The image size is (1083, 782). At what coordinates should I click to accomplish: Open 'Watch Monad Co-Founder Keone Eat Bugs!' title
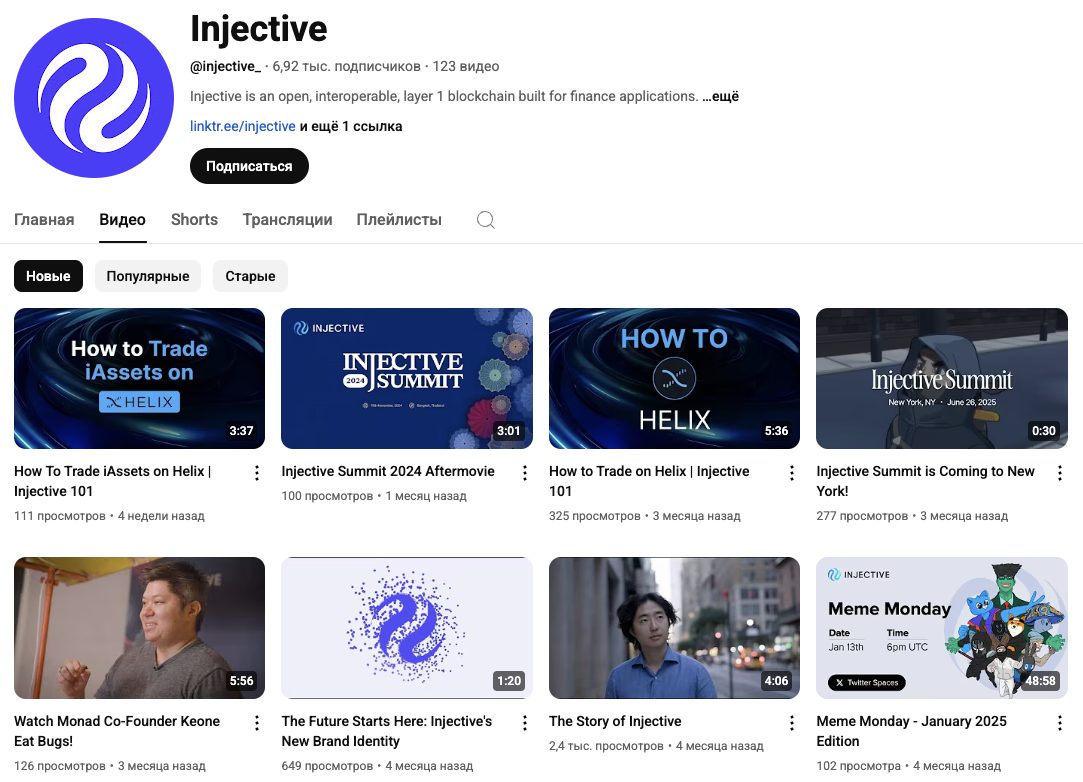click(117, 731)
